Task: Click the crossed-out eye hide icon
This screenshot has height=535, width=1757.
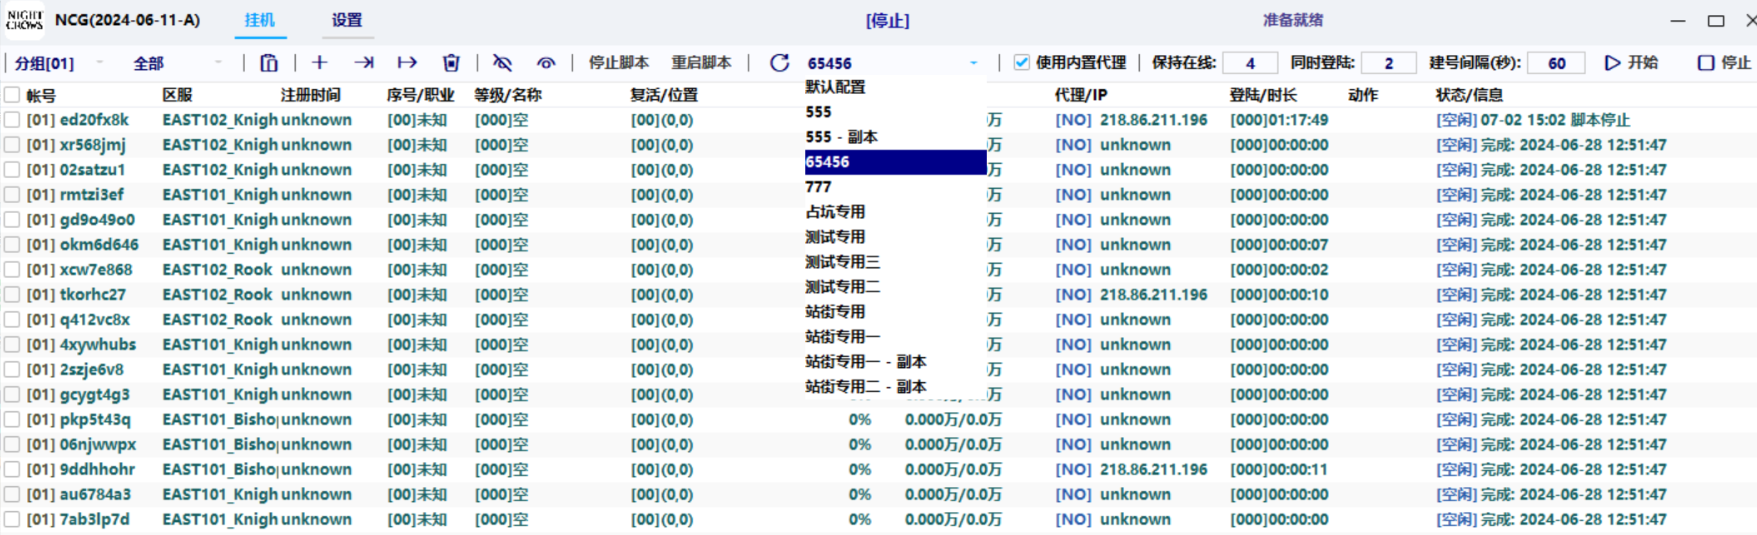Action: point(502,63)
